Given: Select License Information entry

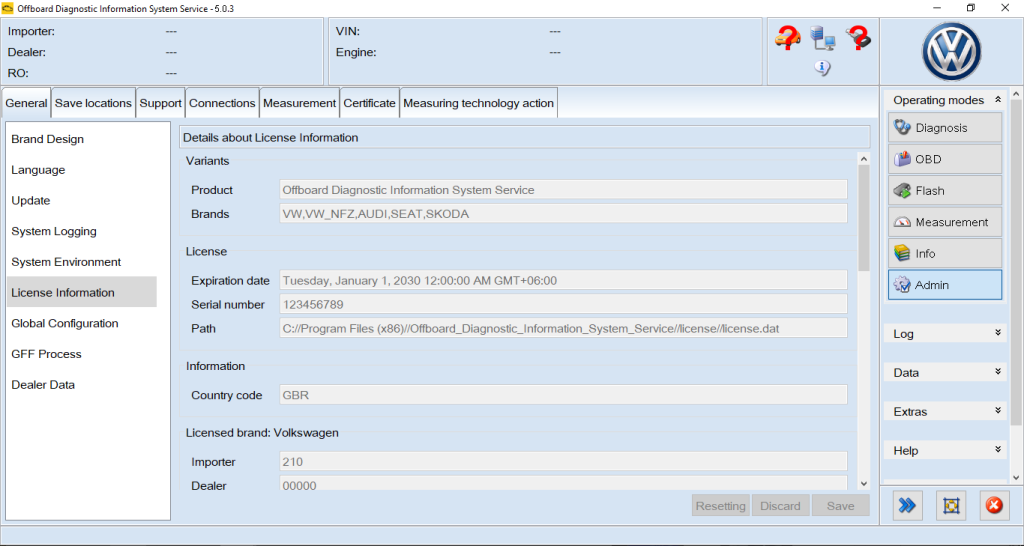Looking at the screenshot, I should tap(82, 292).
